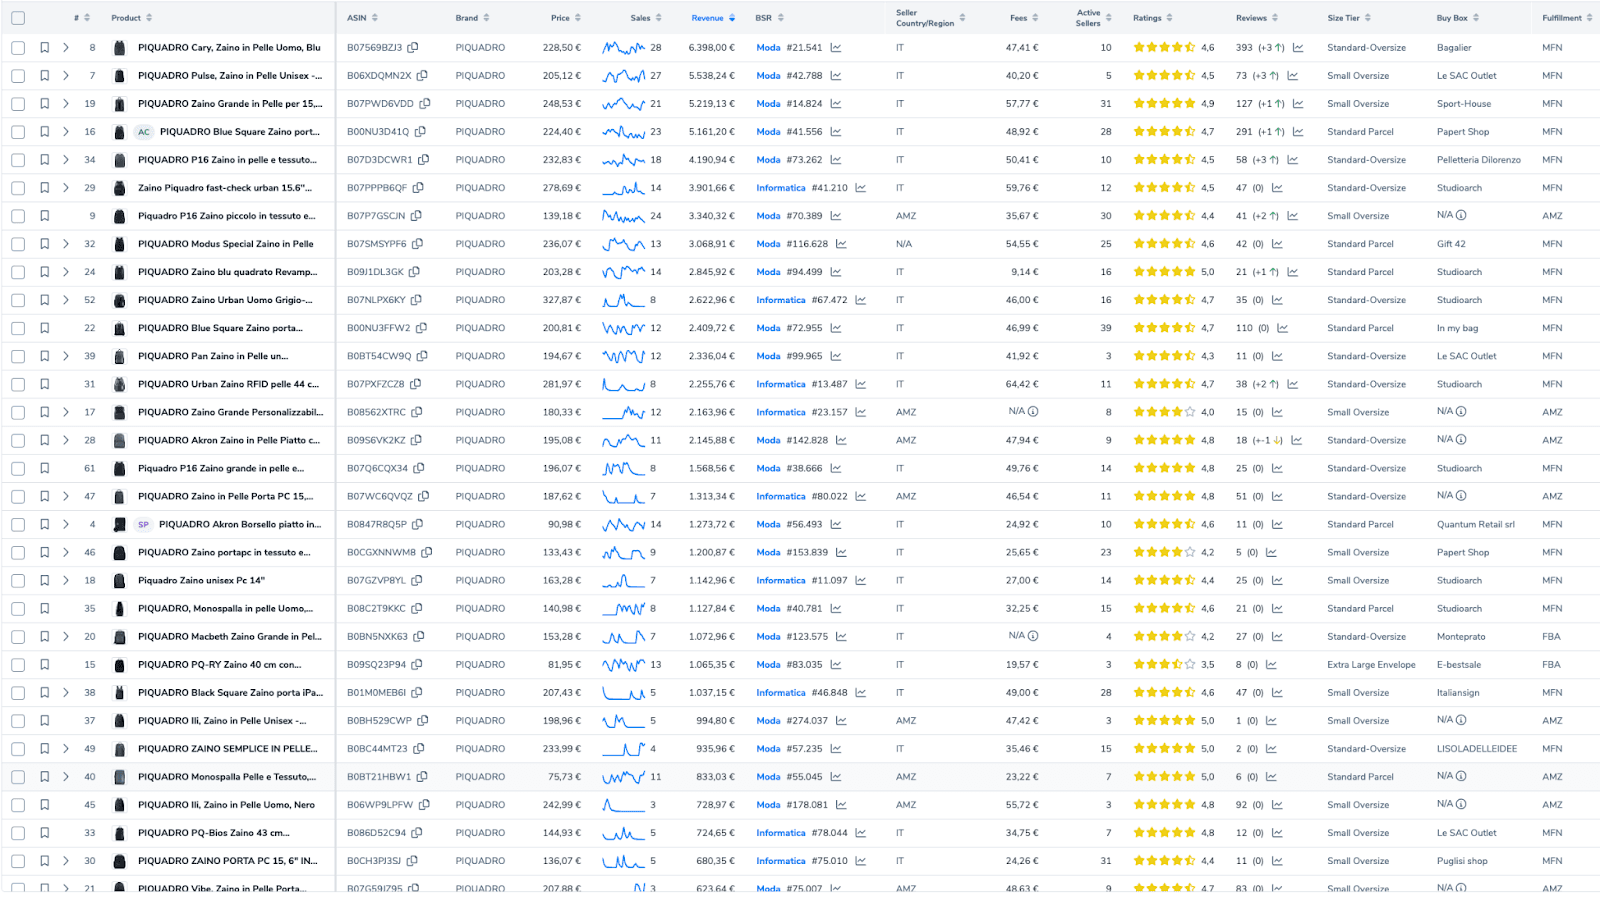Bookmark the Piquadro P16 Zaino grande row
This screenshot has width=1600, height=907.
point(45,468)
